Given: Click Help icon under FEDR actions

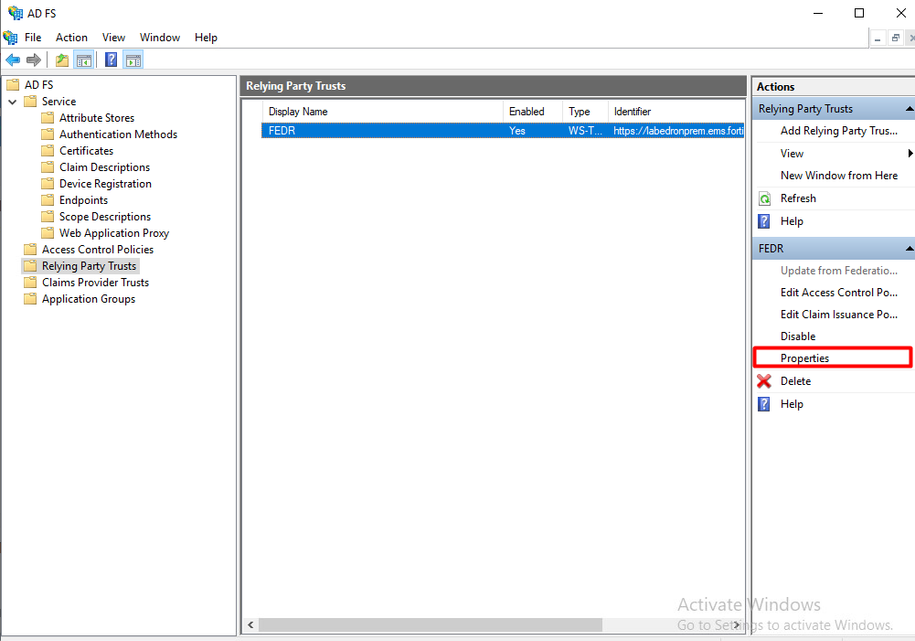Looking at the screenshot, I should click(764, 404).
